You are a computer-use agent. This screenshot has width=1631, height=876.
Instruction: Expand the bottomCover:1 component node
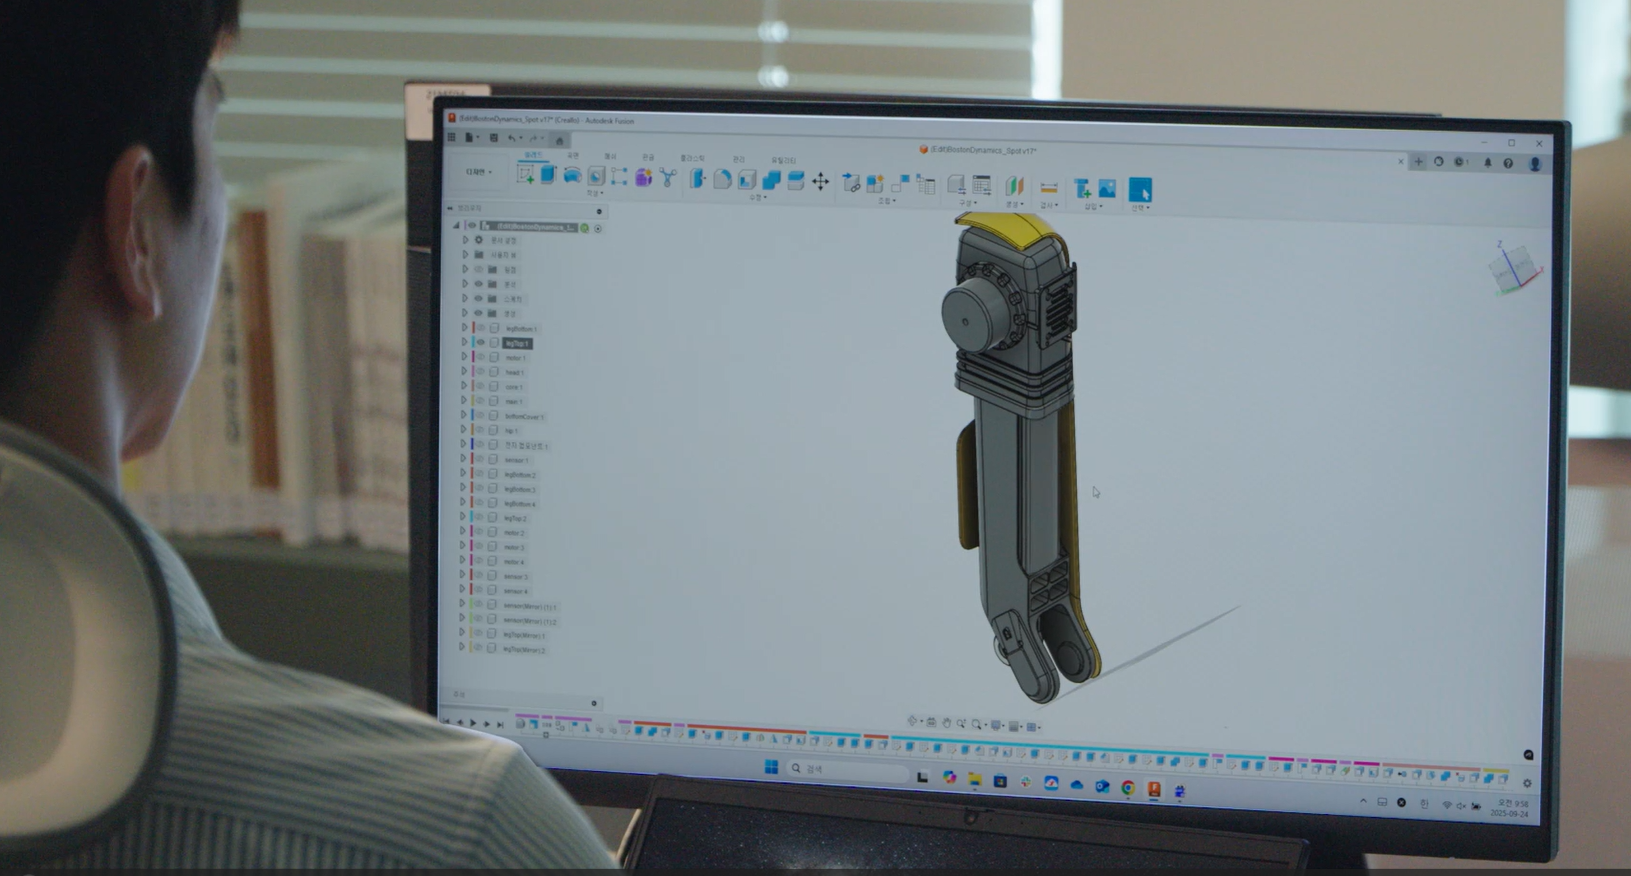464,415
